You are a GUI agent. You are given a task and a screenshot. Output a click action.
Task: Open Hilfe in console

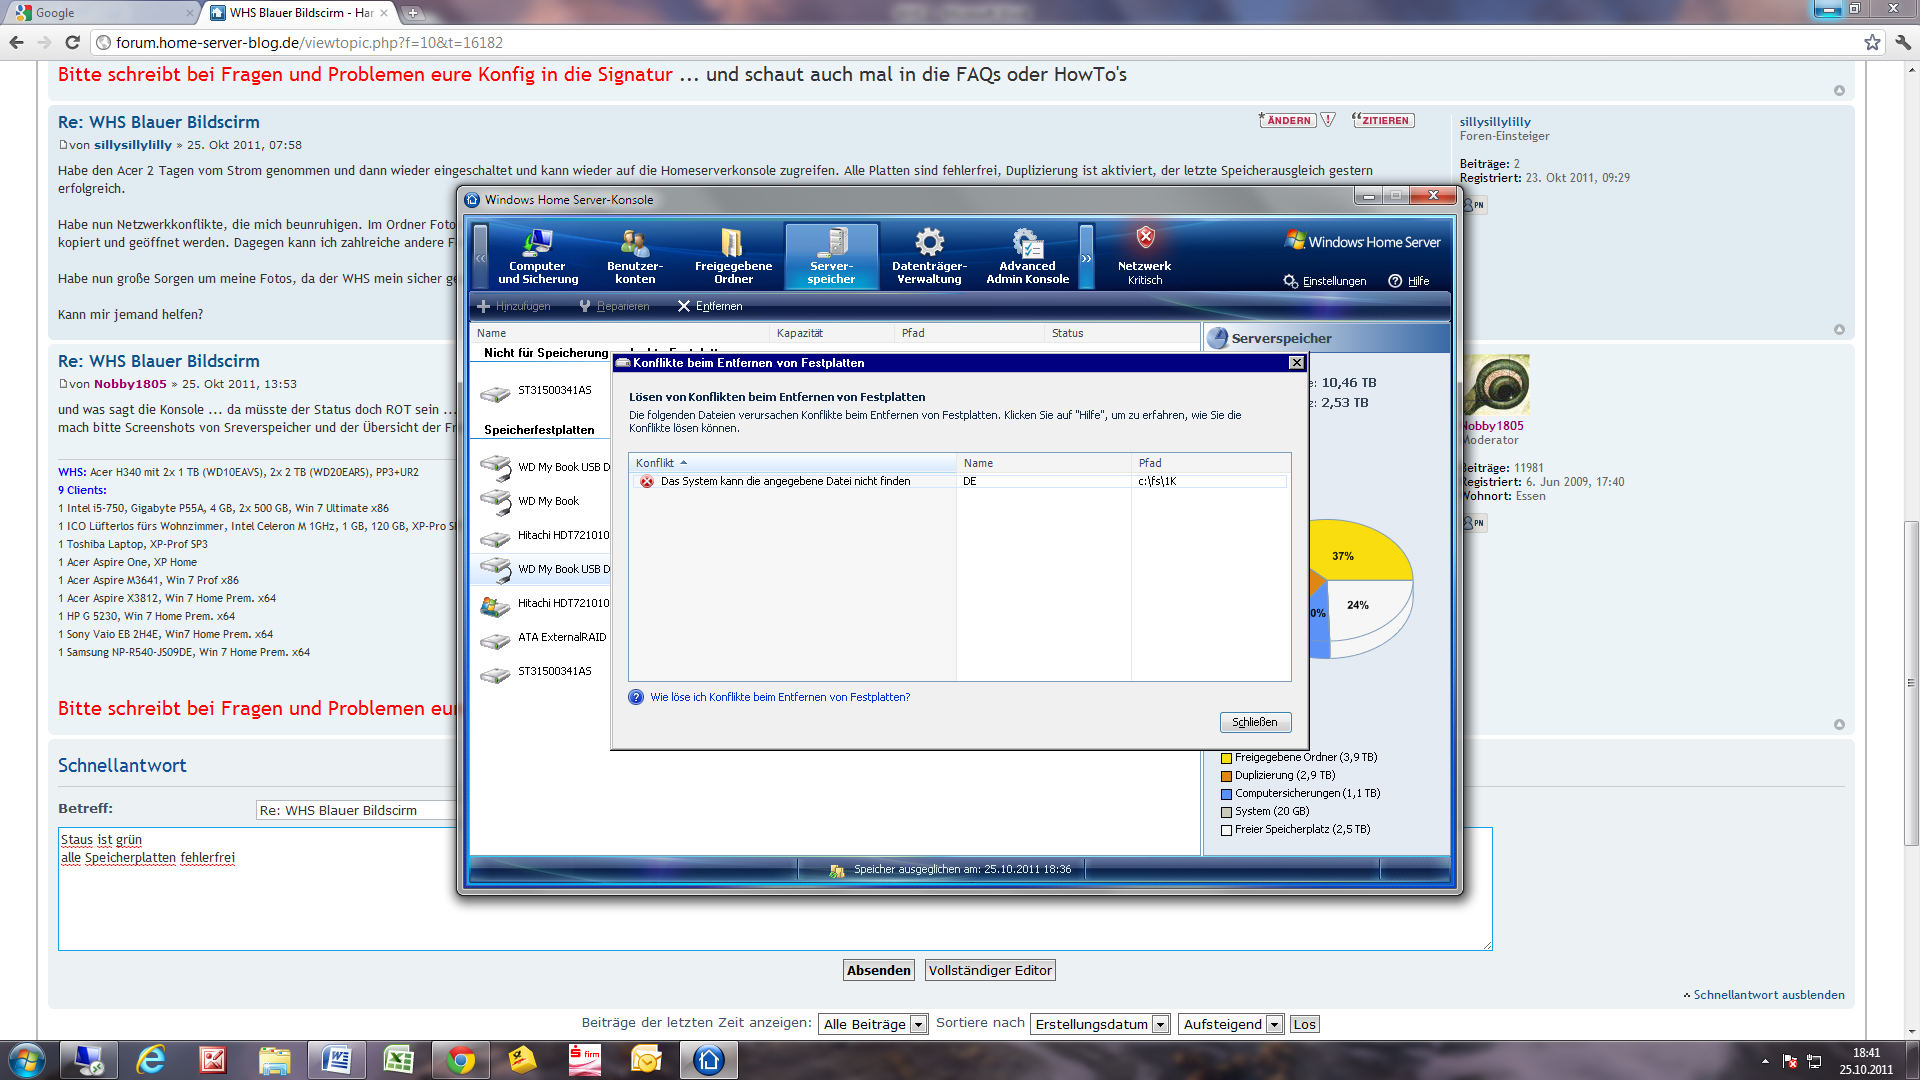click(1409, 281)
